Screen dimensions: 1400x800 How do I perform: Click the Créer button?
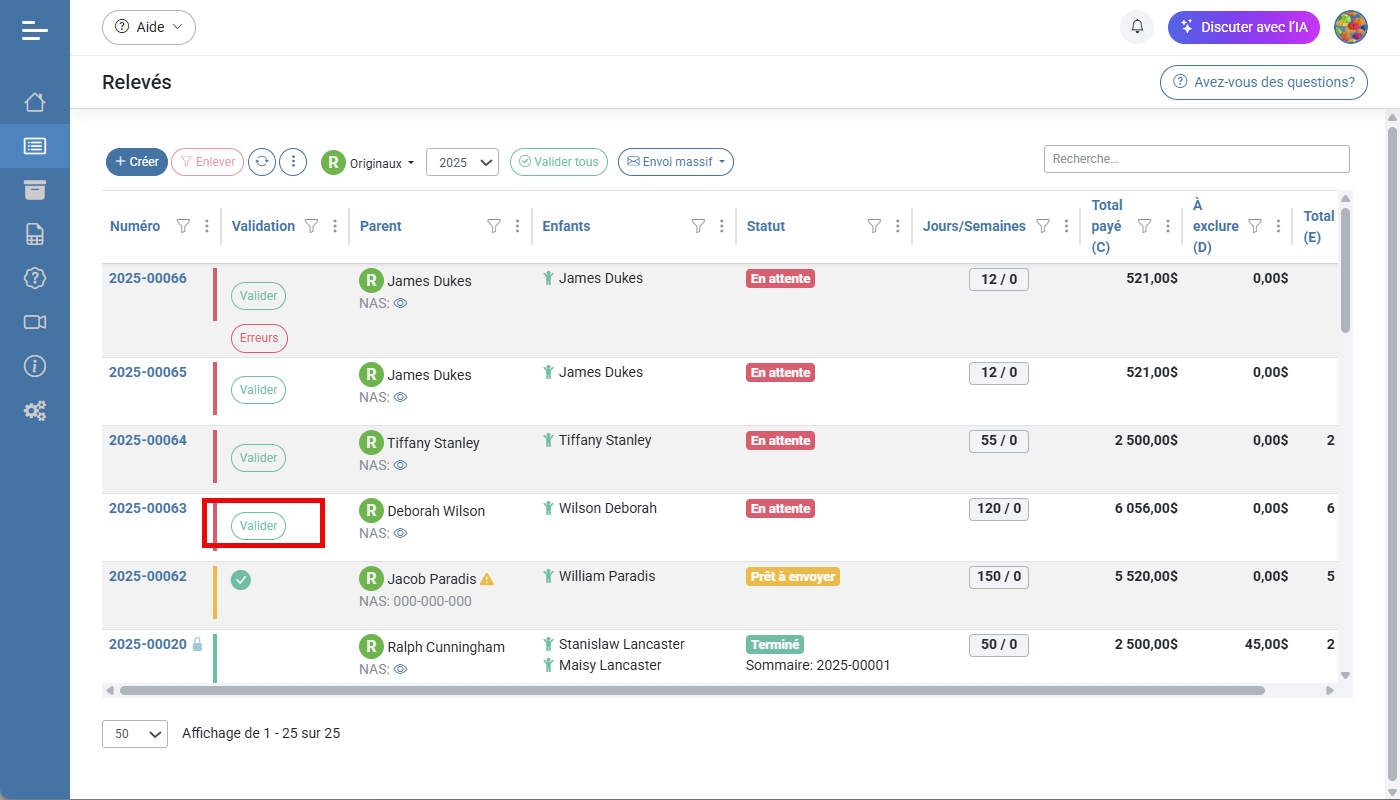tap(137, 162)
